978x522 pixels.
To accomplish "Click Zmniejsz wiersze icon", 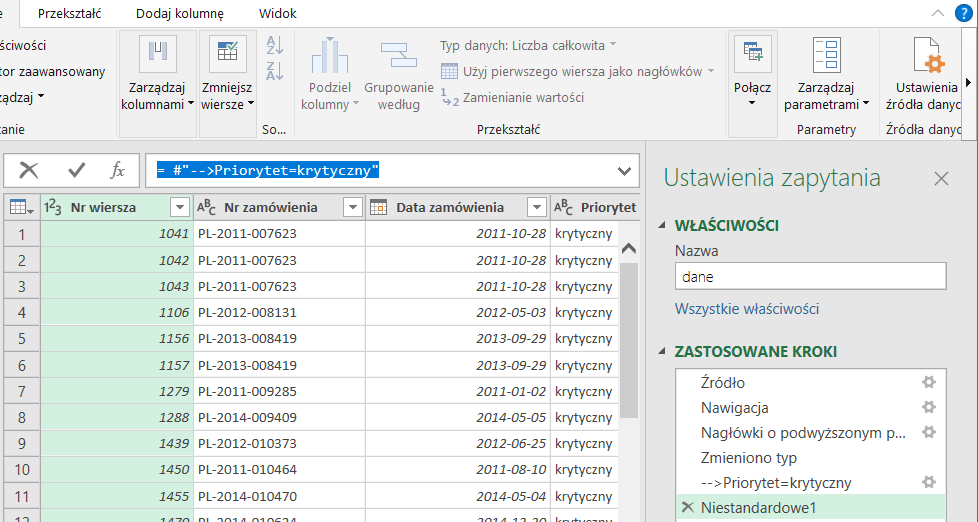I will point(227,55).
